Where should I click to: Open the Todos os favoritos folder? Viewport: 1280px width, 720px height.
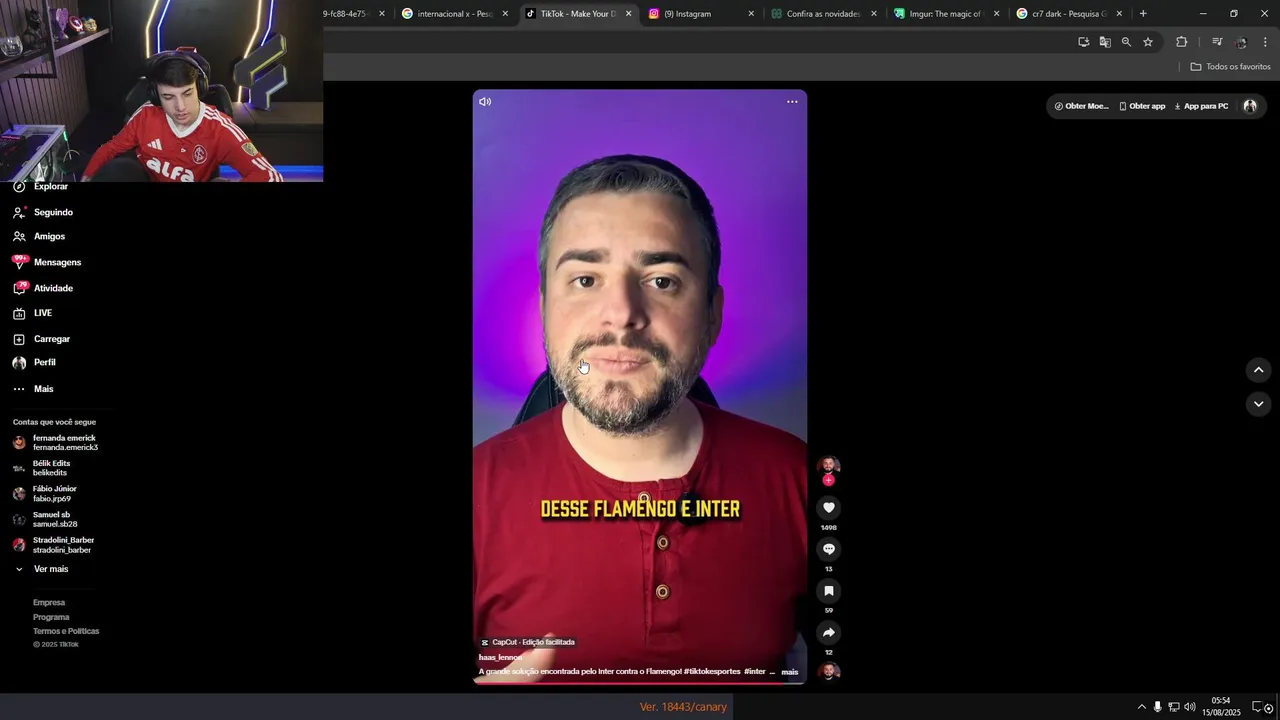coord(1230,67)
